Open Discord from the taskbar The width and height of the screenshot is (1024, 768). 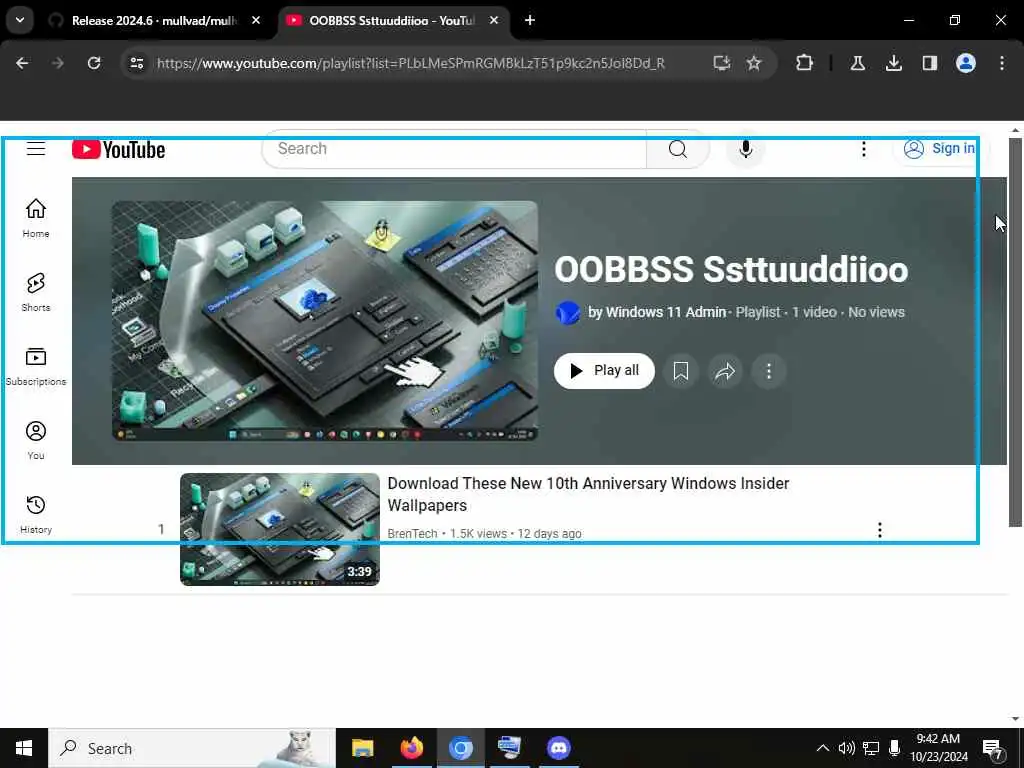coord(558,748)
